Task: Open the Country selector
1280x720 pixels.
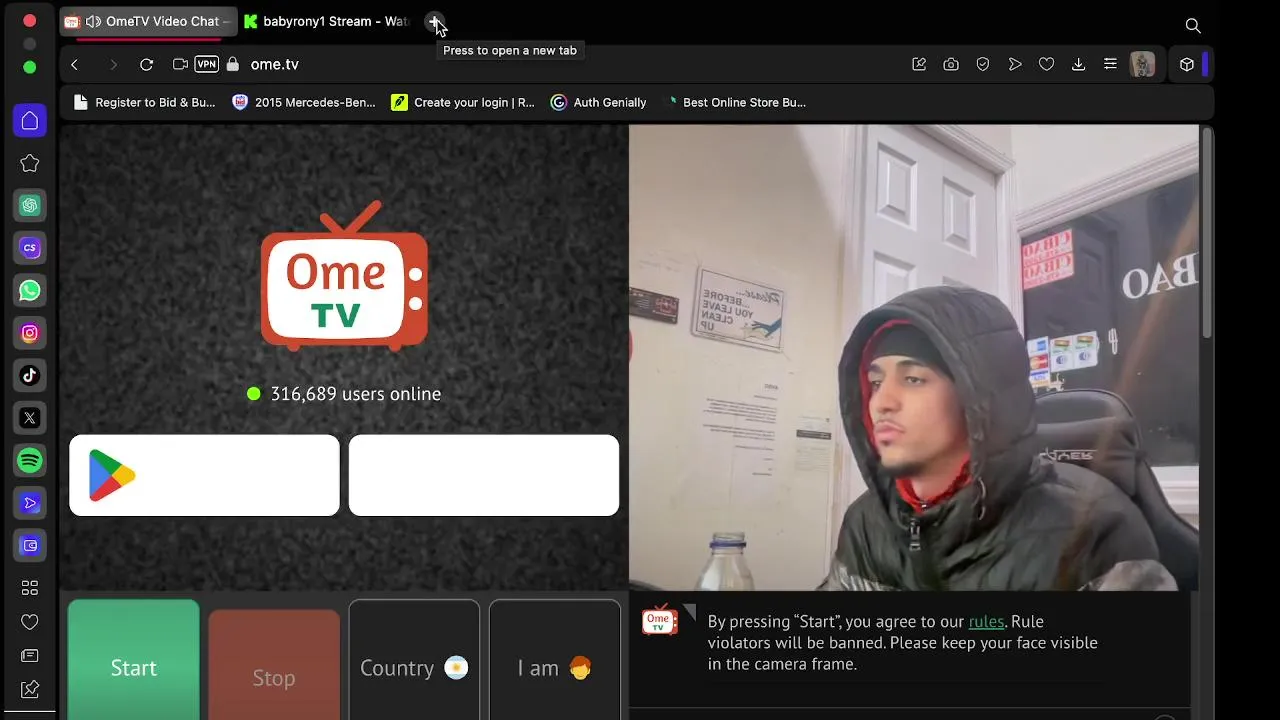Action: (414, 660)
